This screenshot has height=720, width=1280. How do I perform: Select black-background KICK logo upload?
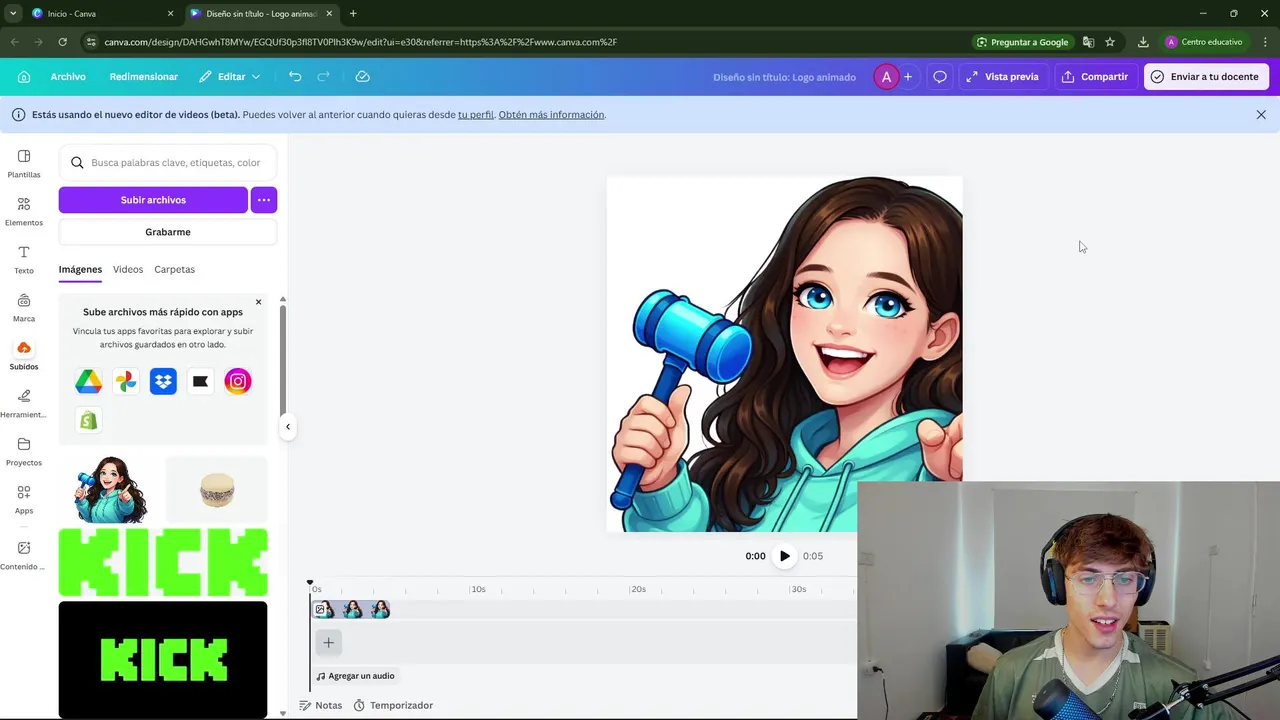tap(163, 660)
